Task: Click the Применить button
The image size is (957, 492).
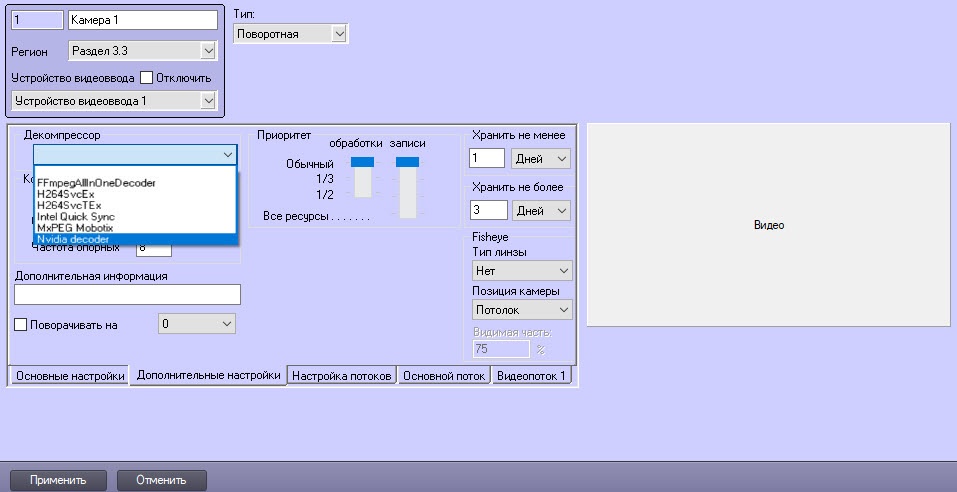Action: click(x=58, y=480)
